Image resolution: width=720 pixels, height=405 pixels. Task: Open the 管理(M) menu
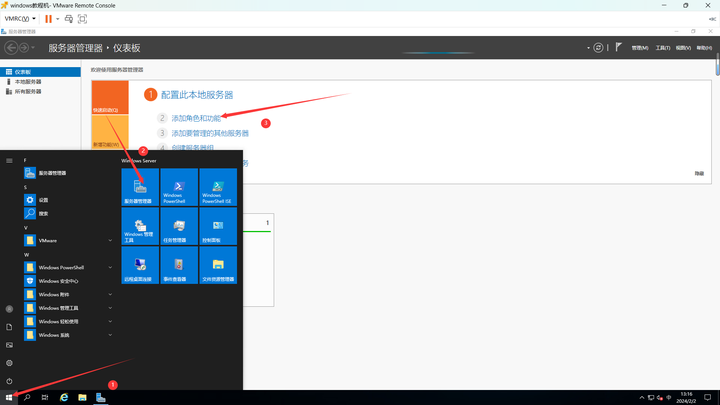(640, 48)
